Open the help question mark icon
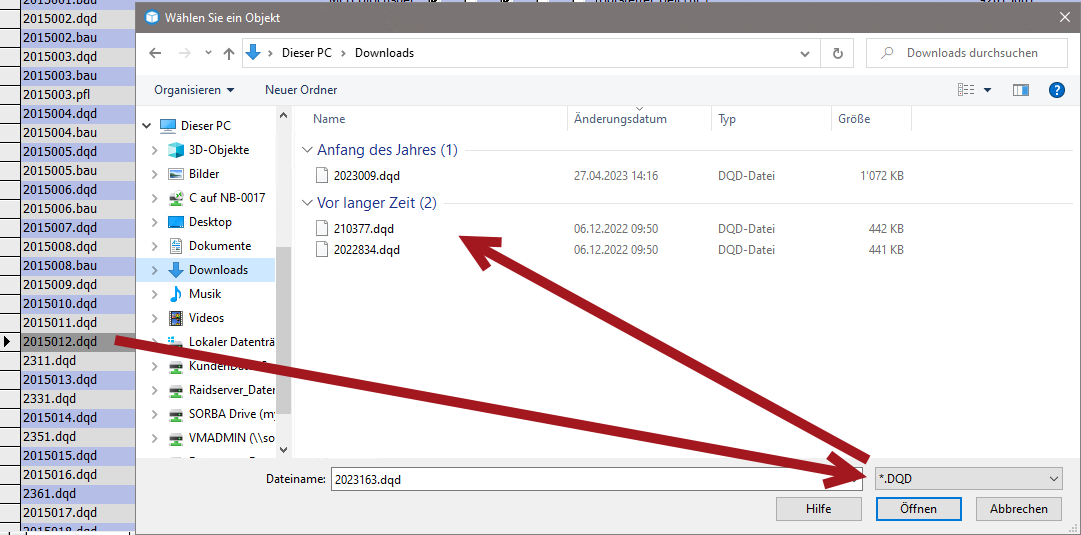The width and height of the screenshot is (1081, 535). click(x=1056, y=90)
